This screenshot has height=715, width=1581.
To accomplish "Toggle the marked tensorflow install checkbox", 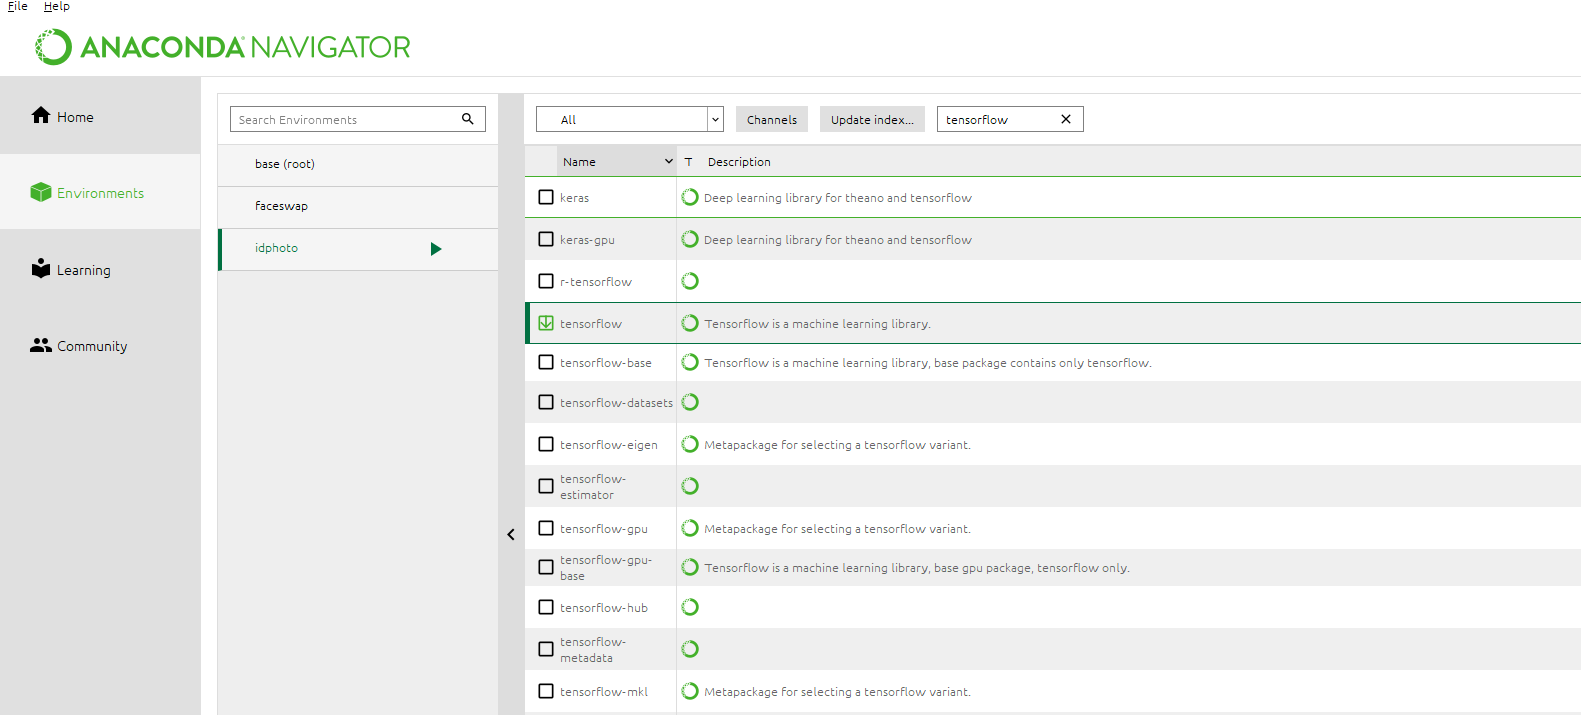I will (546, 323).
